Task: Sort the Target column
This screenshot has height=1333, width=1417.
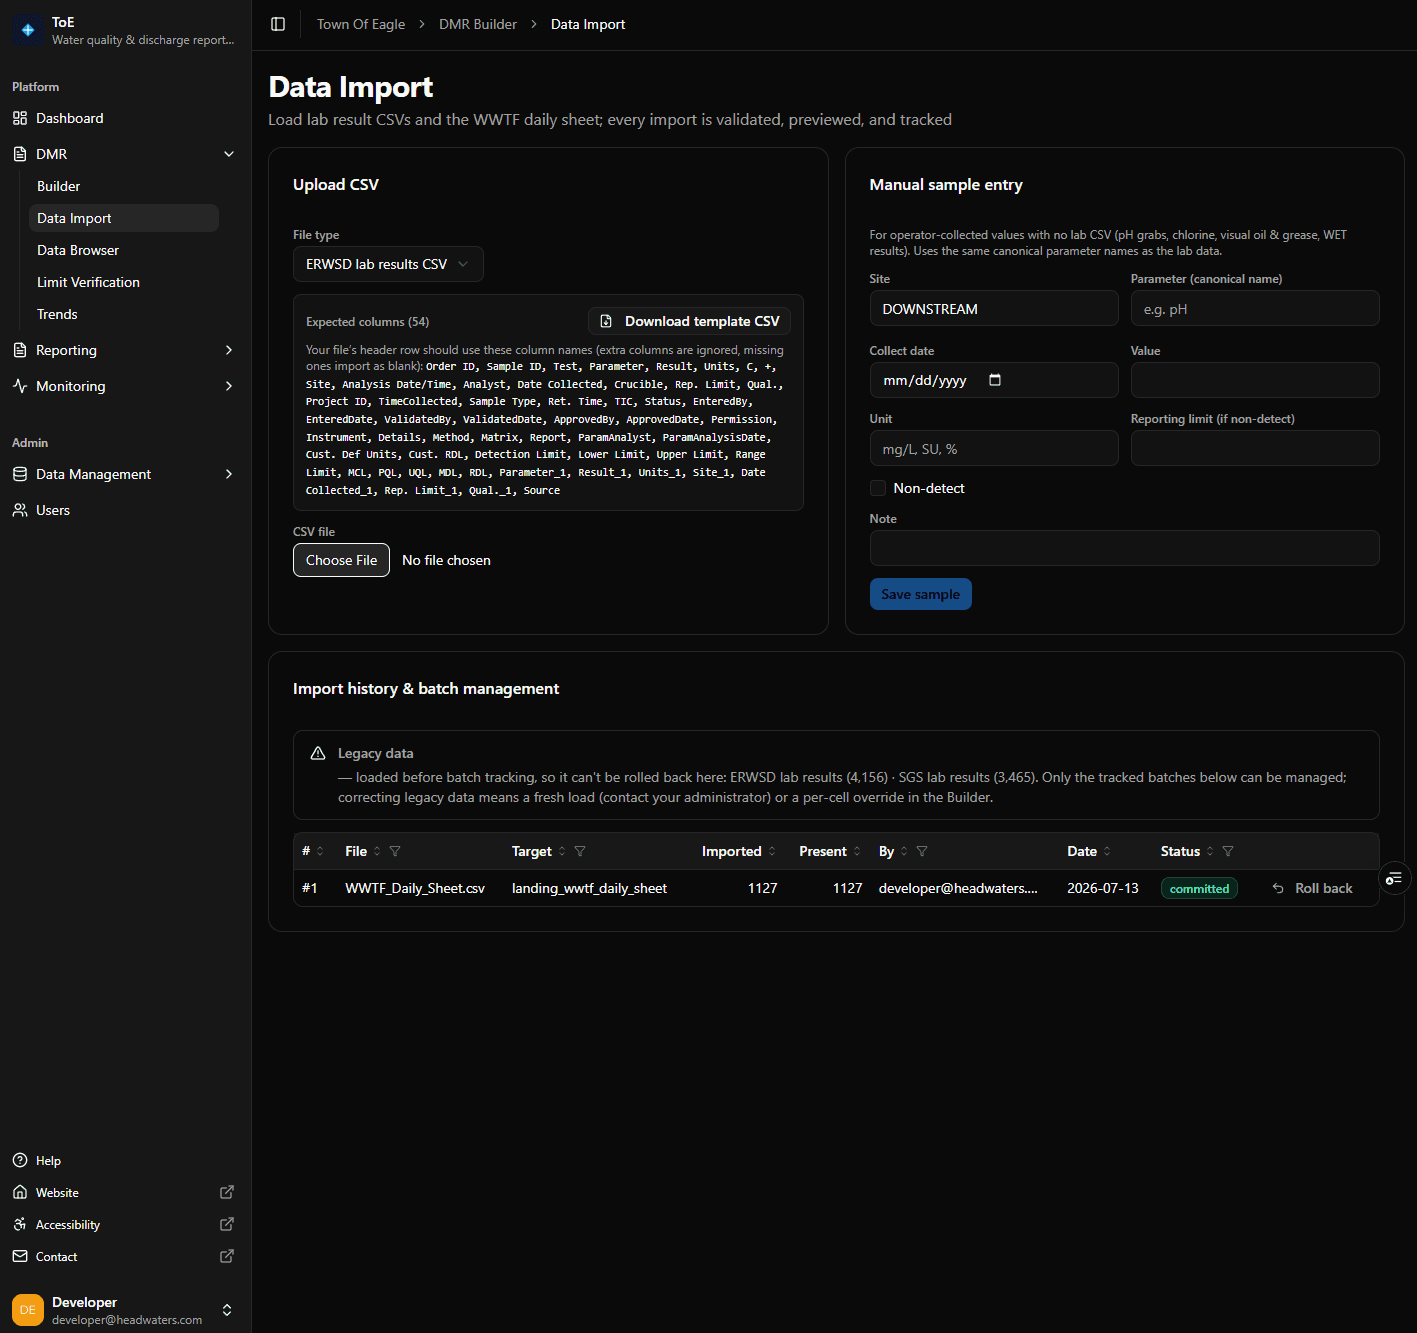Action: coord(562,851)
